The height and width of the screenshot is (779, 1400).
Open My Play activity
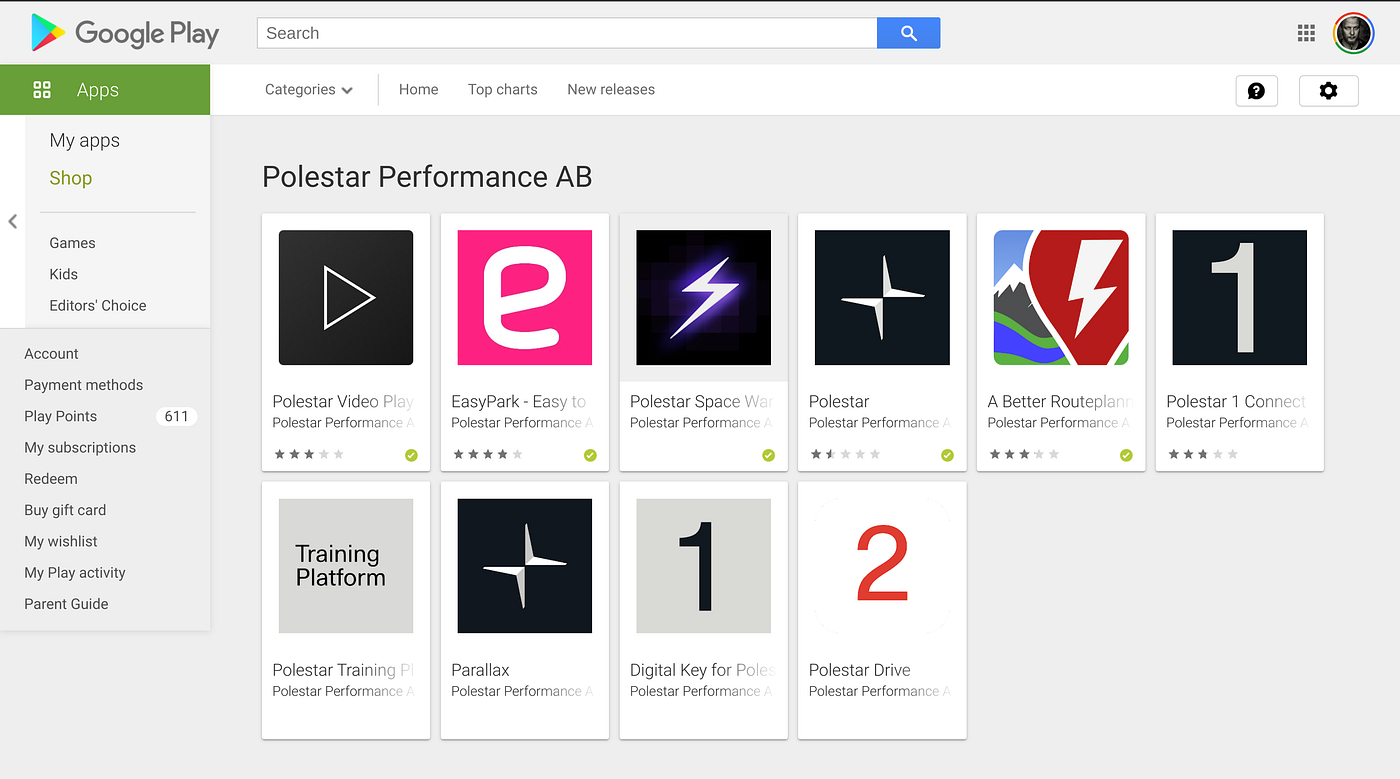click(x=75, y=573)
